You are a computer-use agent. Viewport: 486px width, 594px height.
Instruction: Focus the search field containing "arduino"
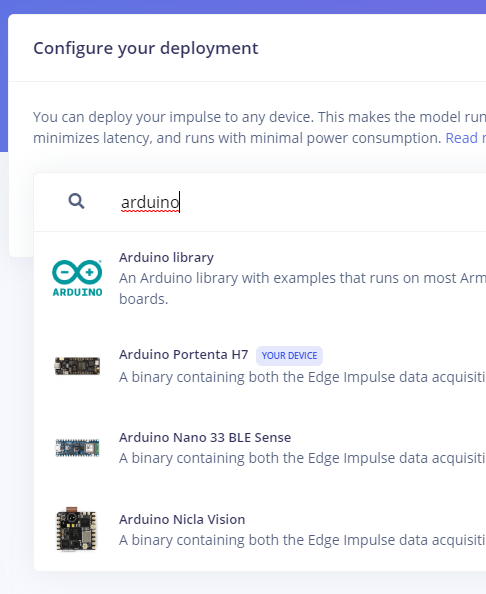pyautogui.click(x=295, y=202)
